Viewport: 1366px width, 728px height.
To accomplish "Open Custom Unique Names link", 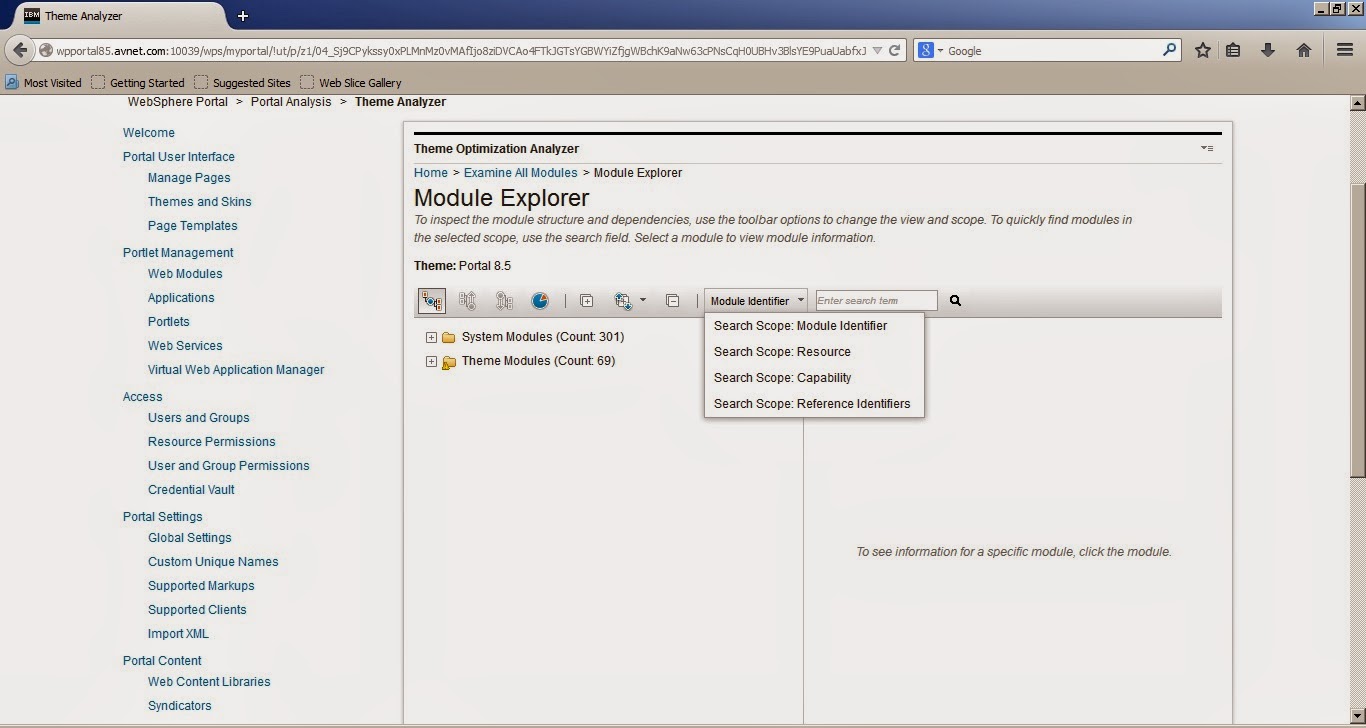I will click(213, 562).
